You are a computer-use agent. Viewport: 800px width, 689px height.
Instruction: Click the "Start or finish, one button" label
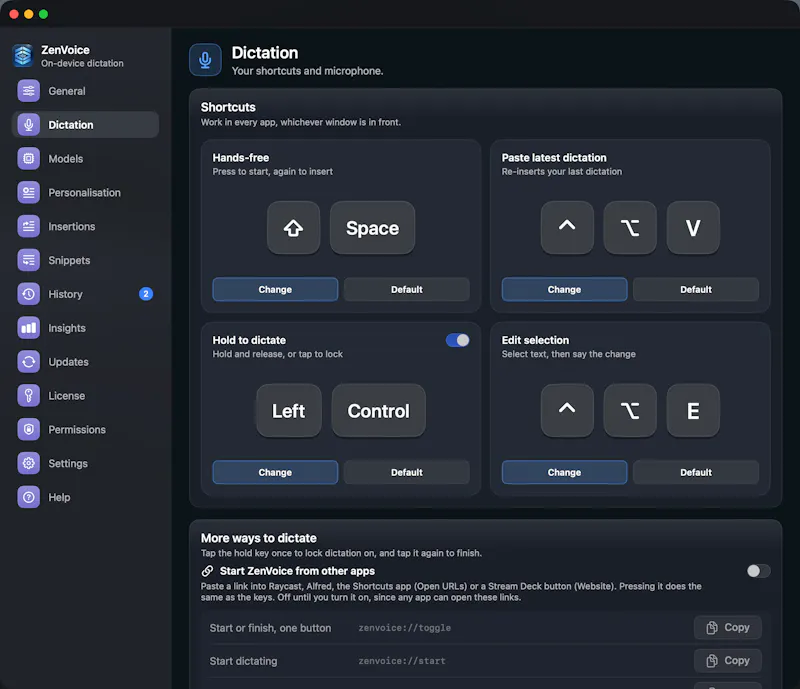coord(270,628)
